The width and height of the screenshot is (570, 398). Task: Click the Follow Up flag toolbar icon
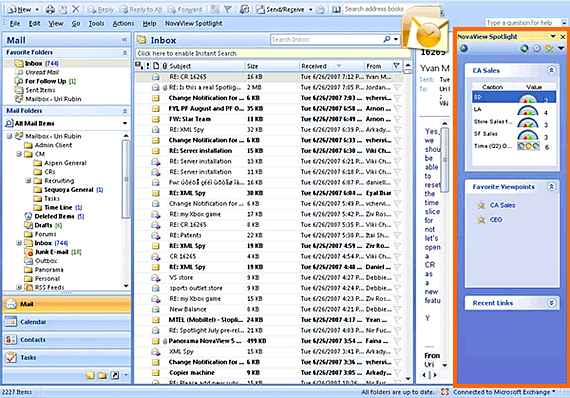pyautogui.click(x=228, y=9)
